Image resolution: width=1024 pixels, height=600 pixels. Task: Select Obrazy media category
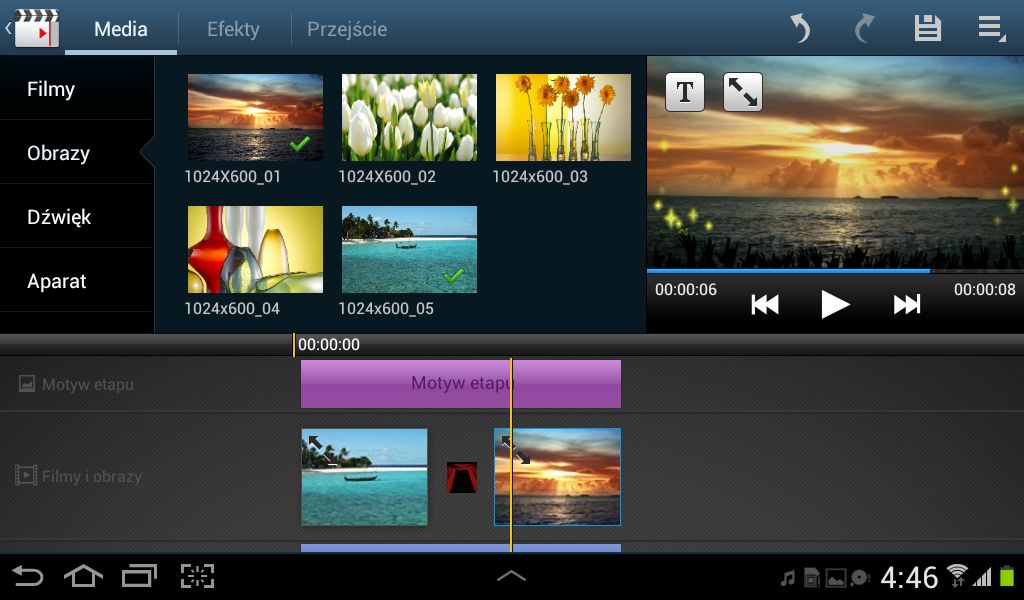pos(77,153)
